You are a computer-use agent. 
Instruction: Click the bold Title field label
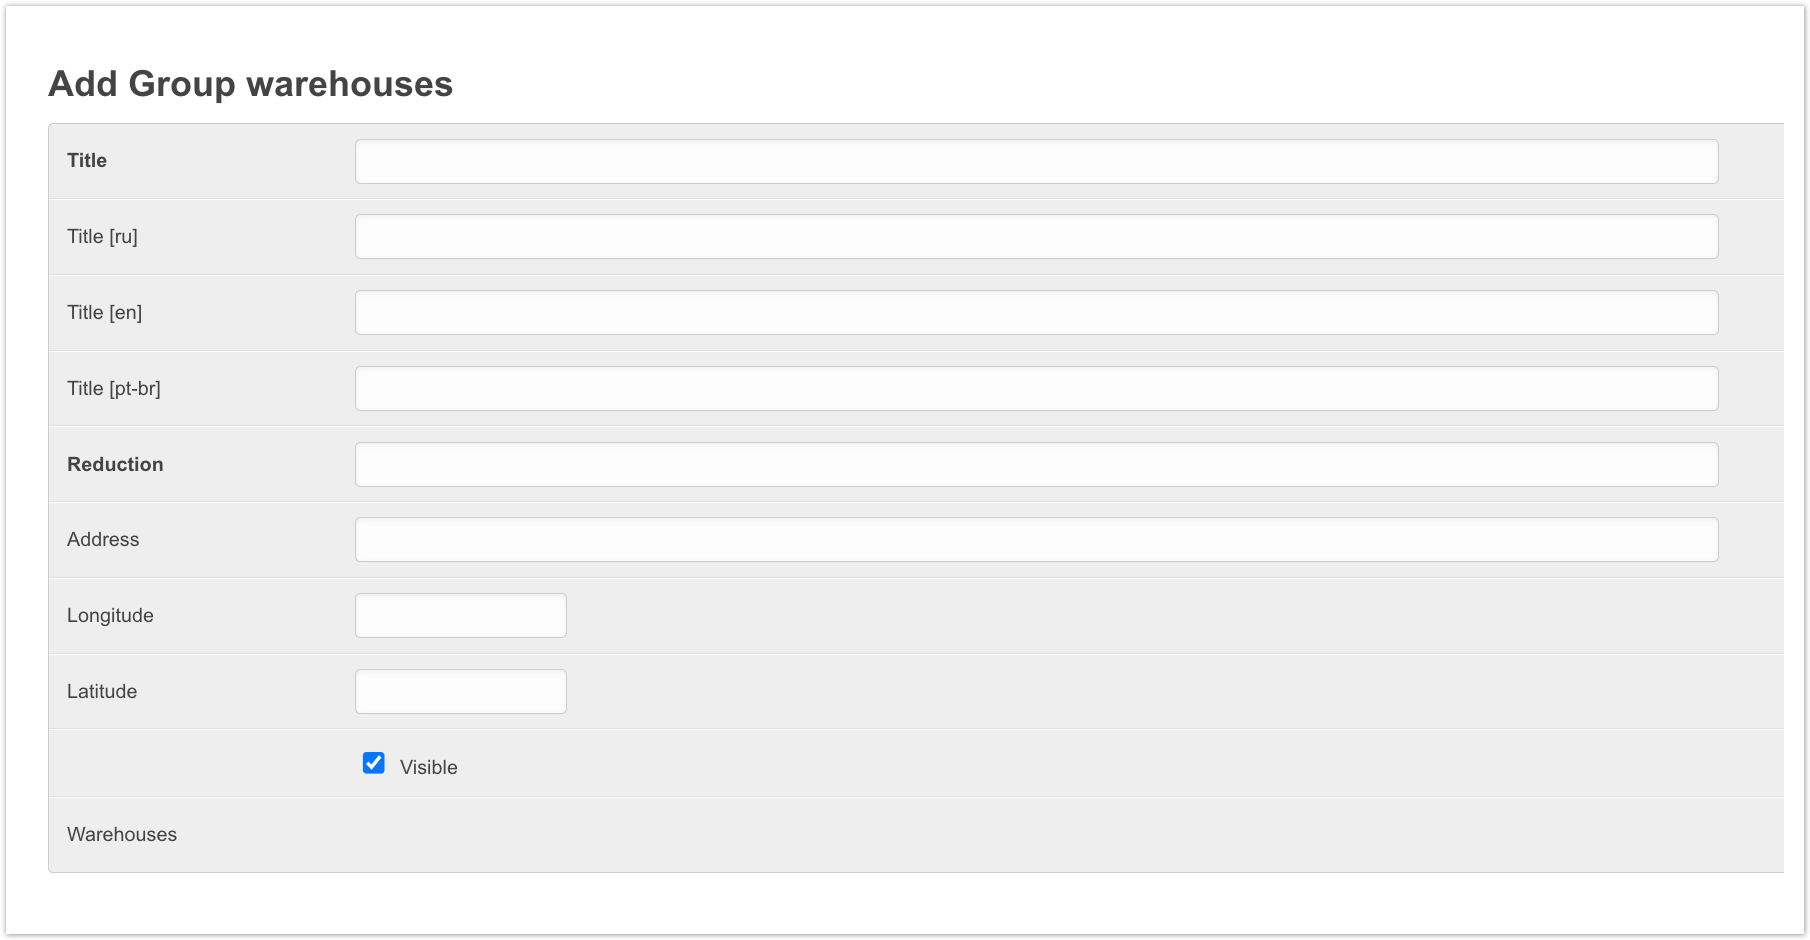(x=87, y=160)
